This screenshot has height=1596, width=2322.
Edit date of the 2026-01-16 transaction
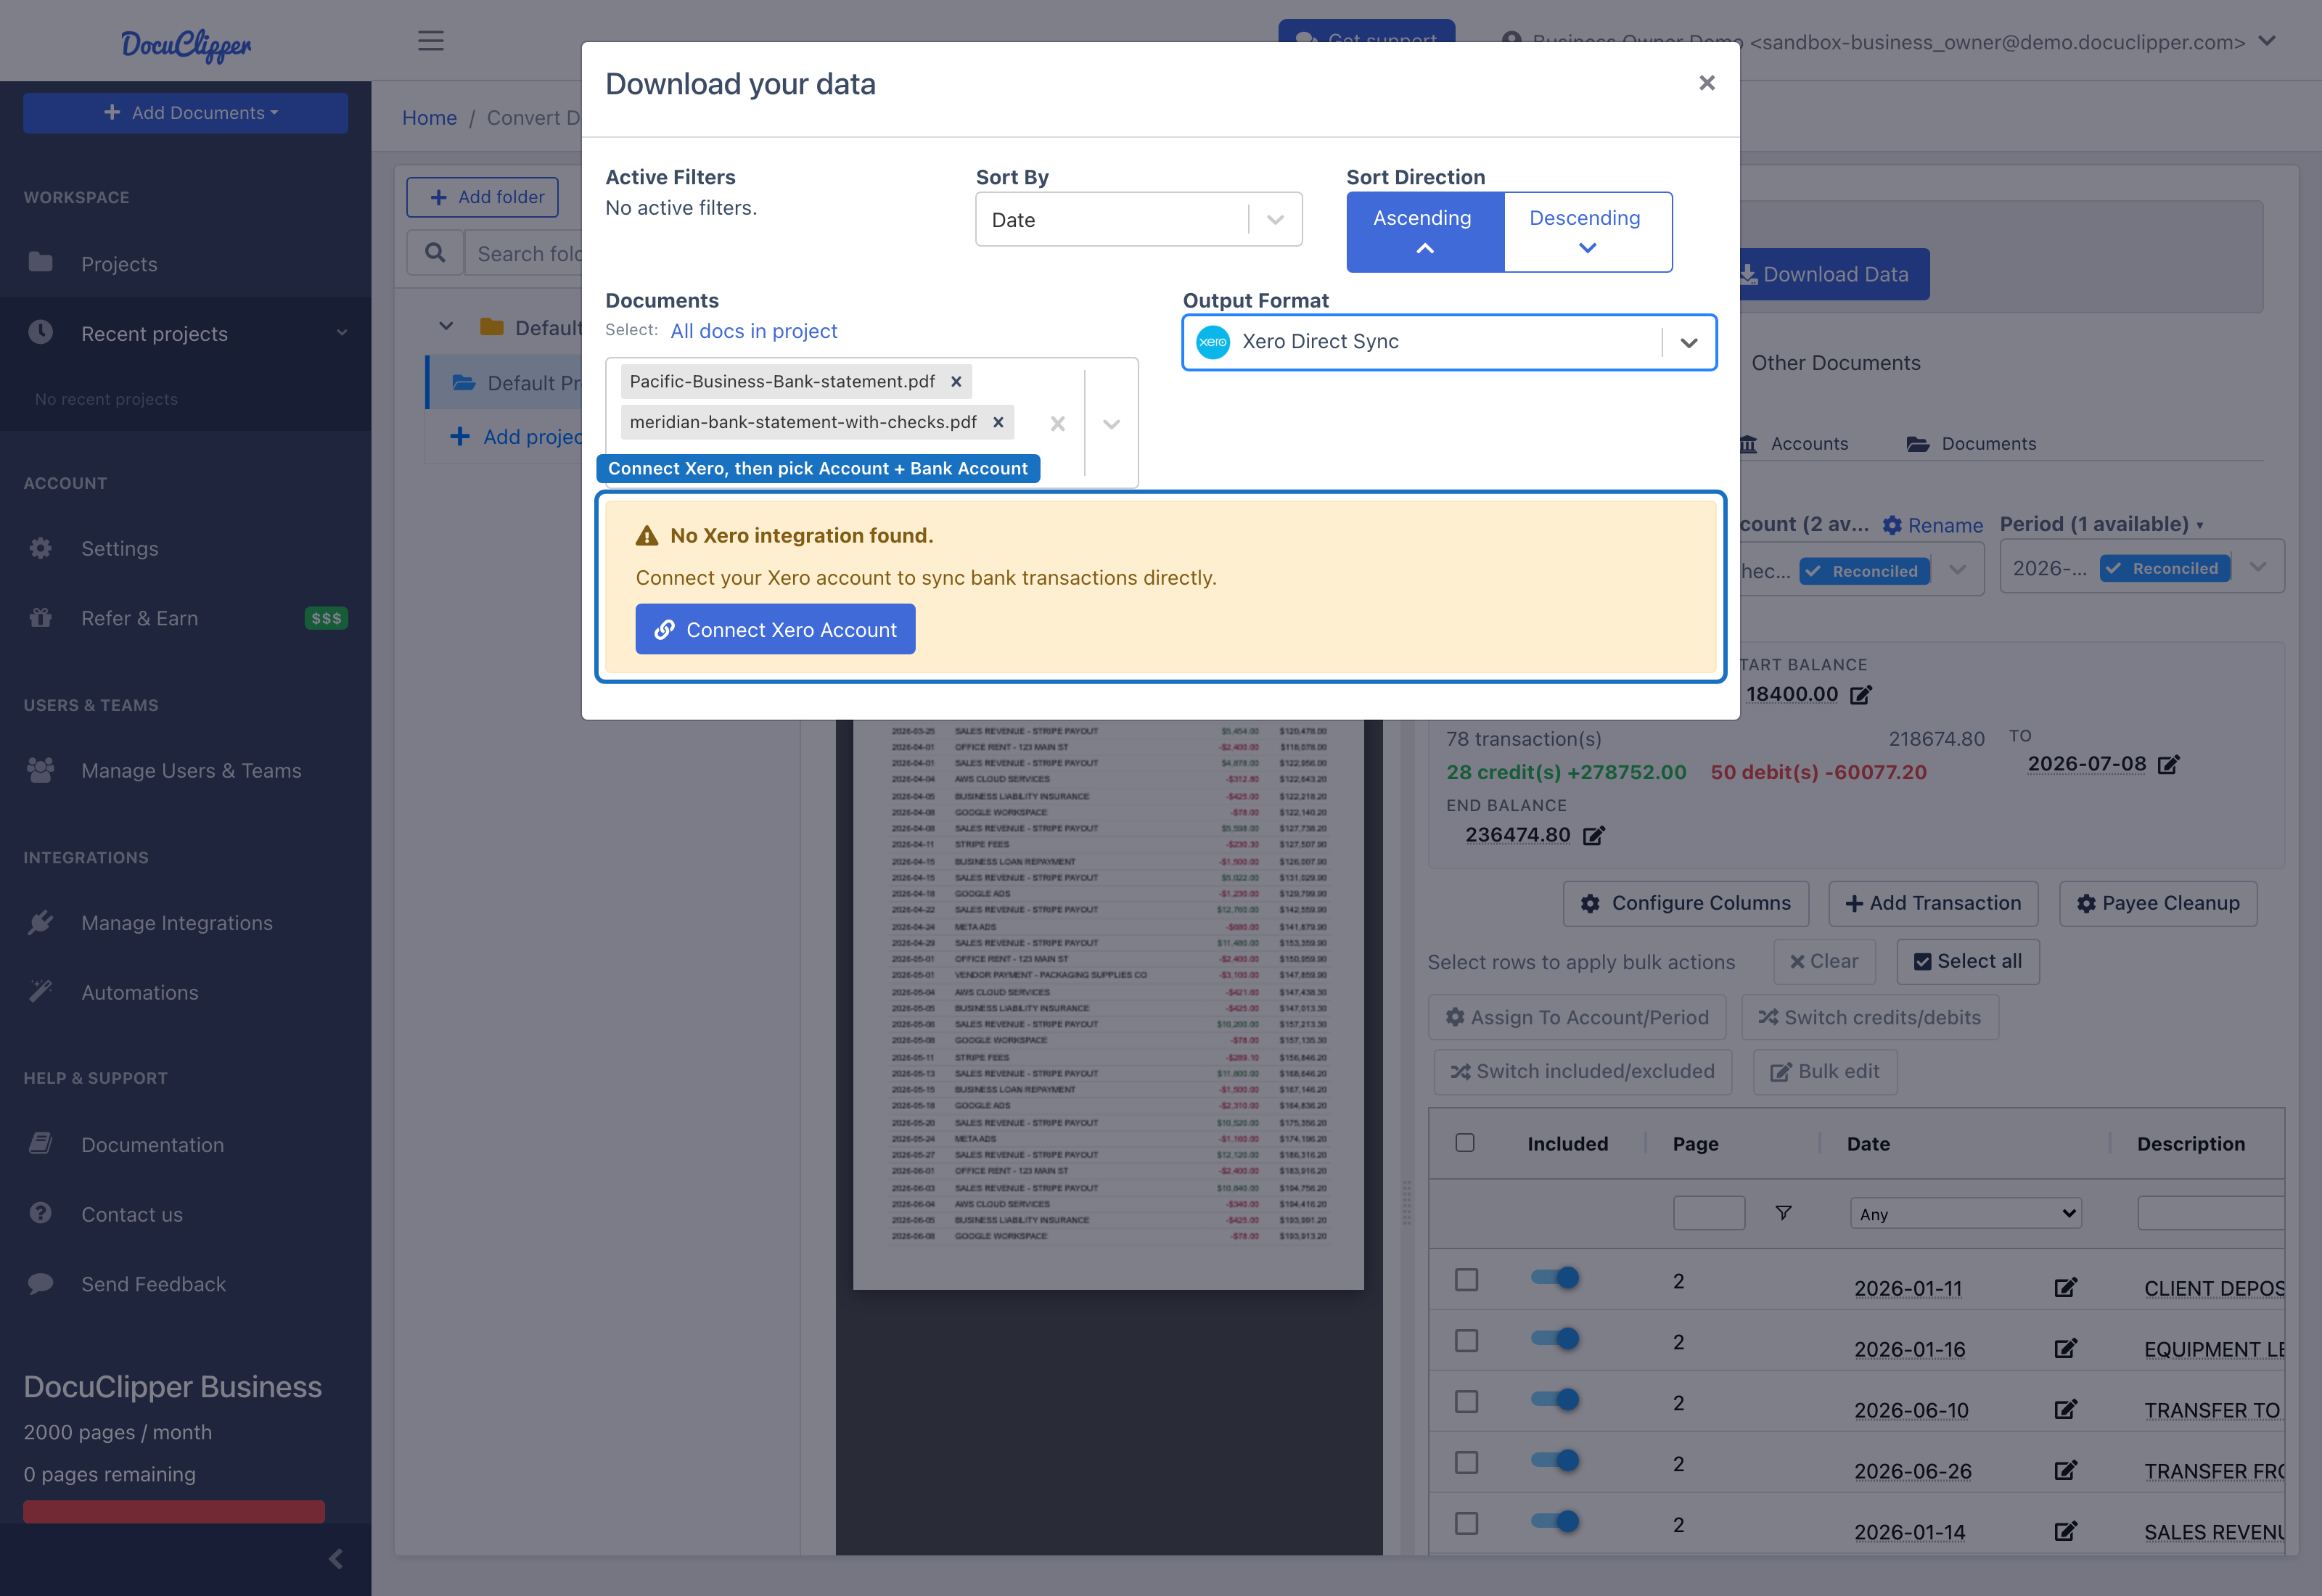click(2065, 1349)
